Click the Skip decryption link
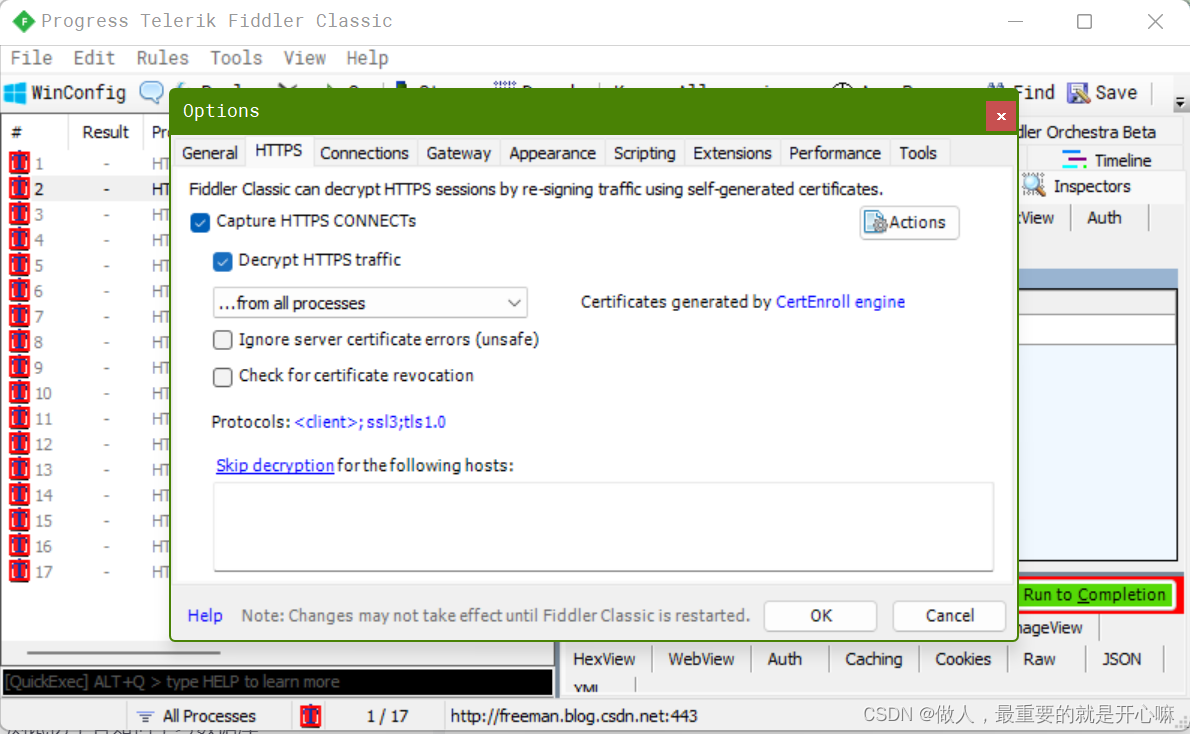Image resolution: width=1190 pixels, height=734 pixels. [x=275, y=465]
